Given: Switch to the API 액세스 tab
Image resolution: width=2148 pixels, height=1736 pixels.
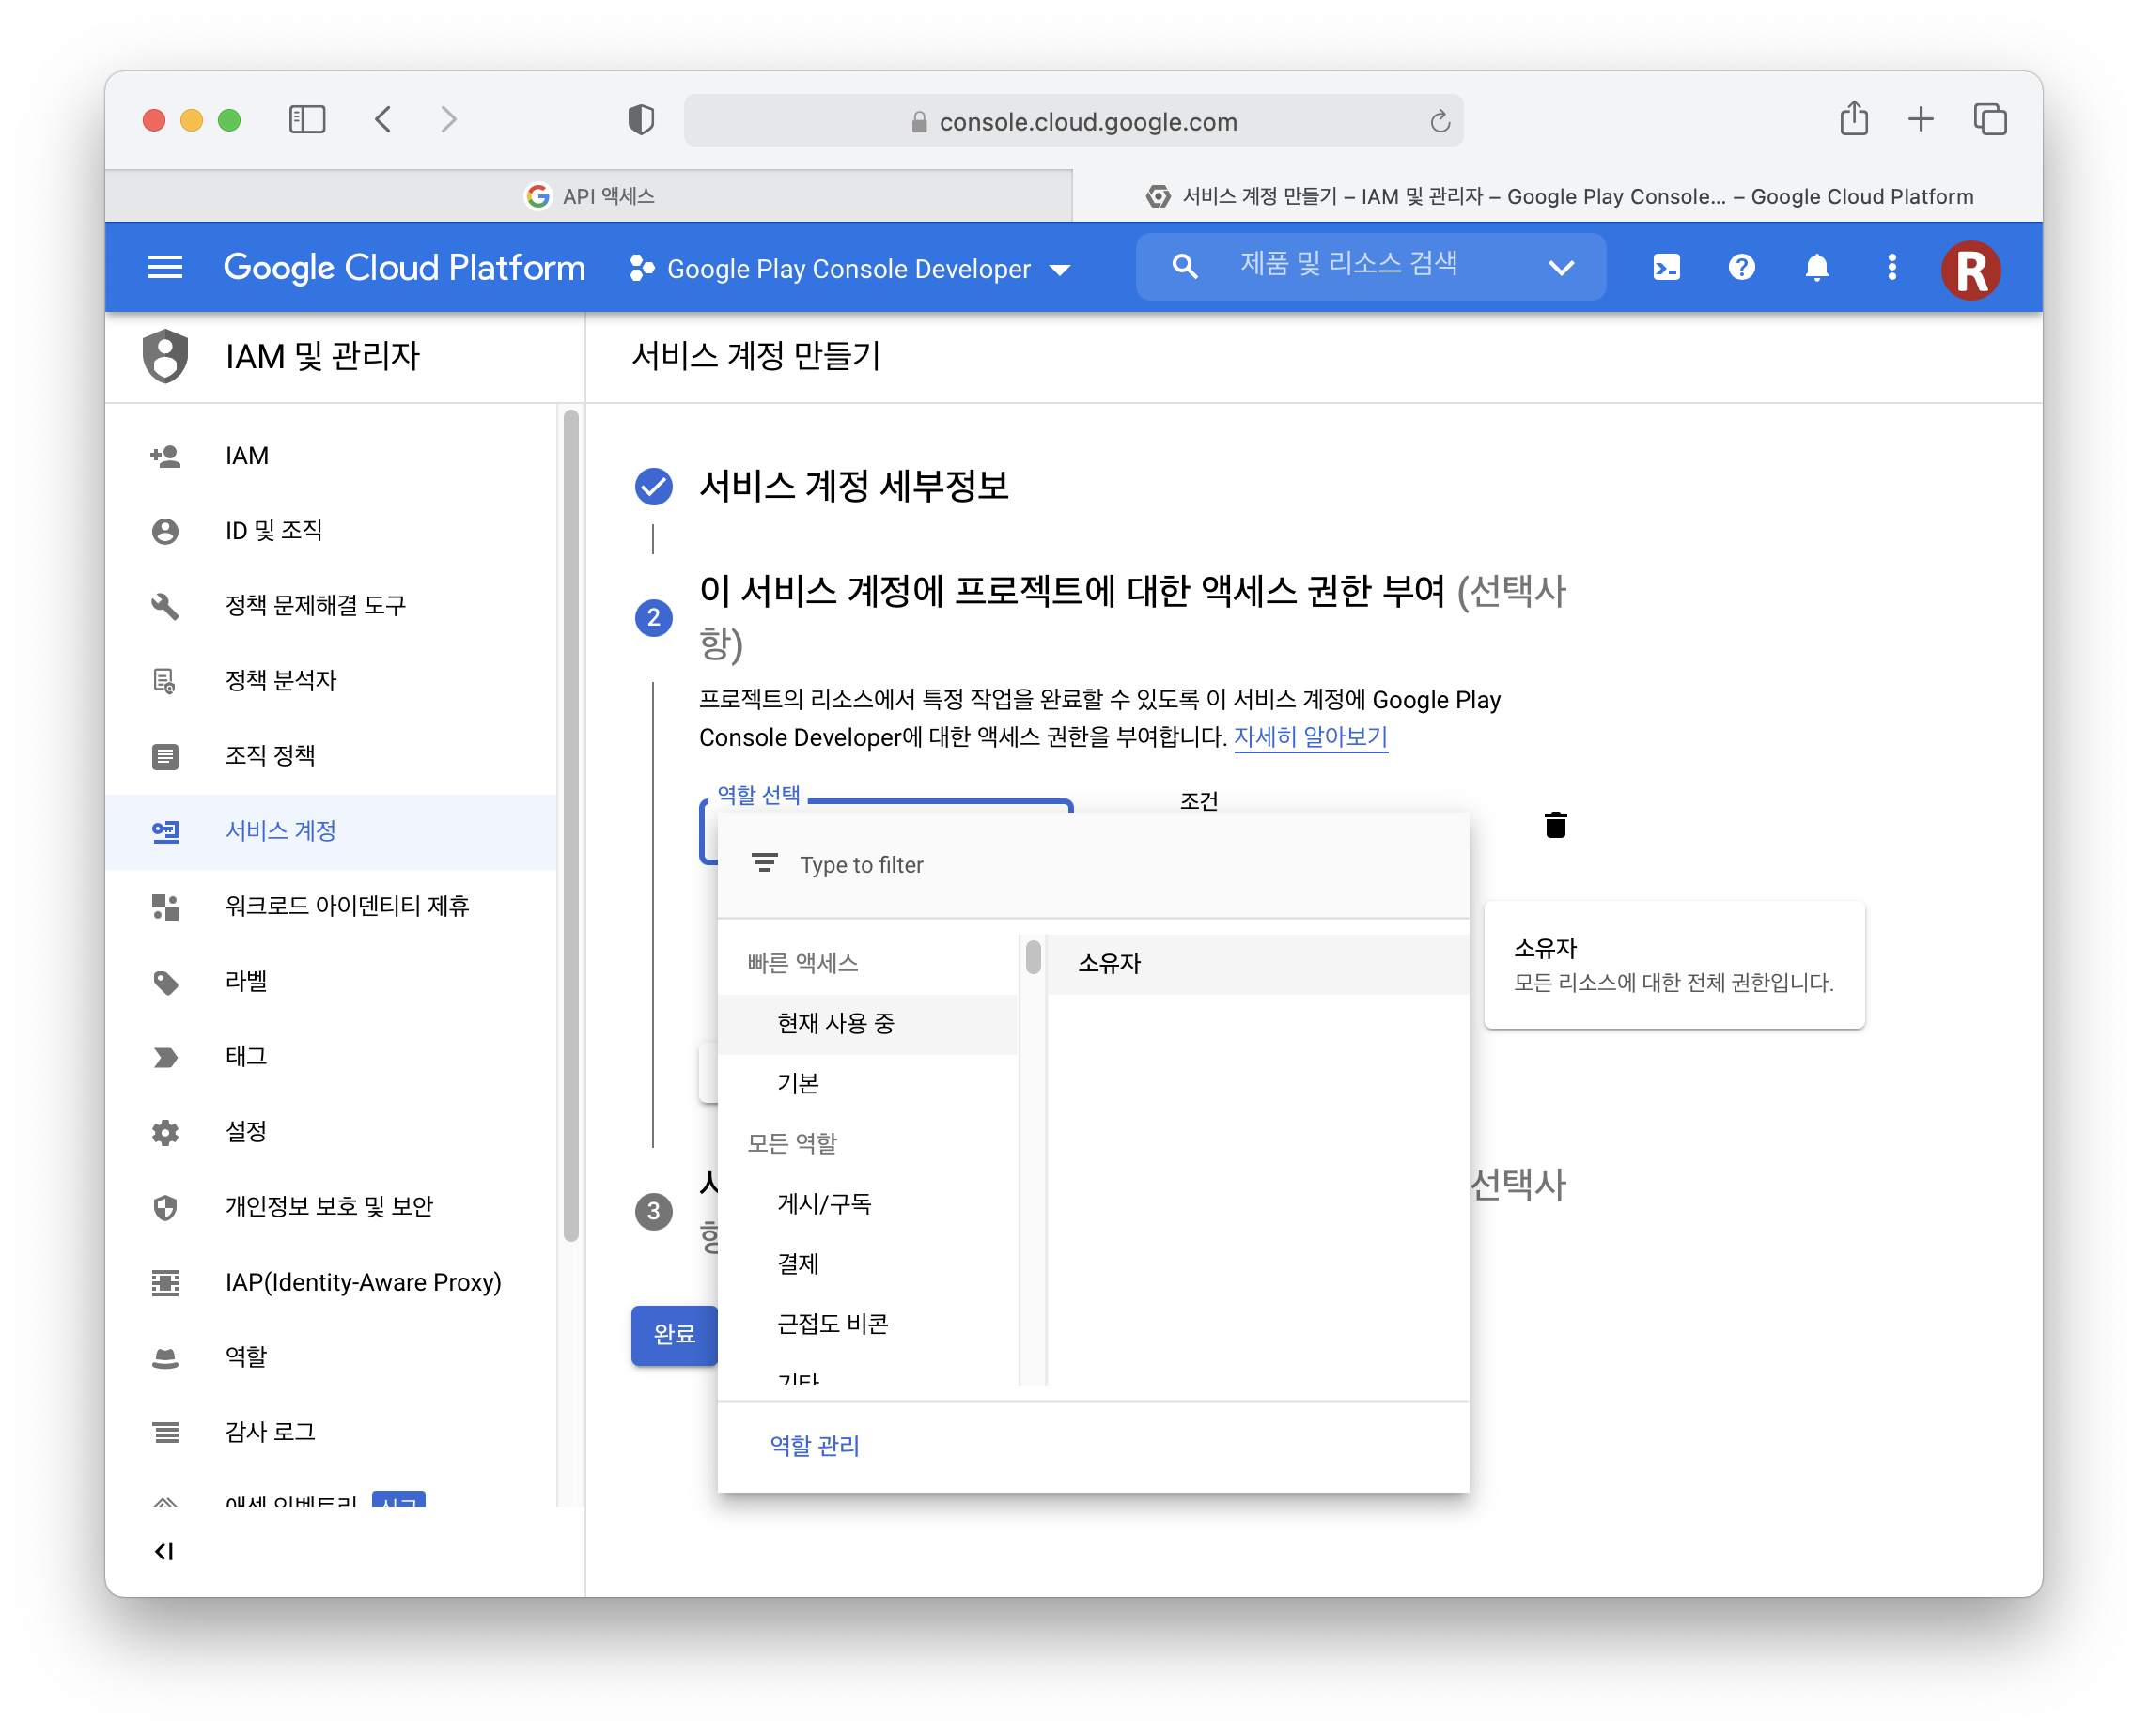Looking at the screenshot, I should click(590, 196).
